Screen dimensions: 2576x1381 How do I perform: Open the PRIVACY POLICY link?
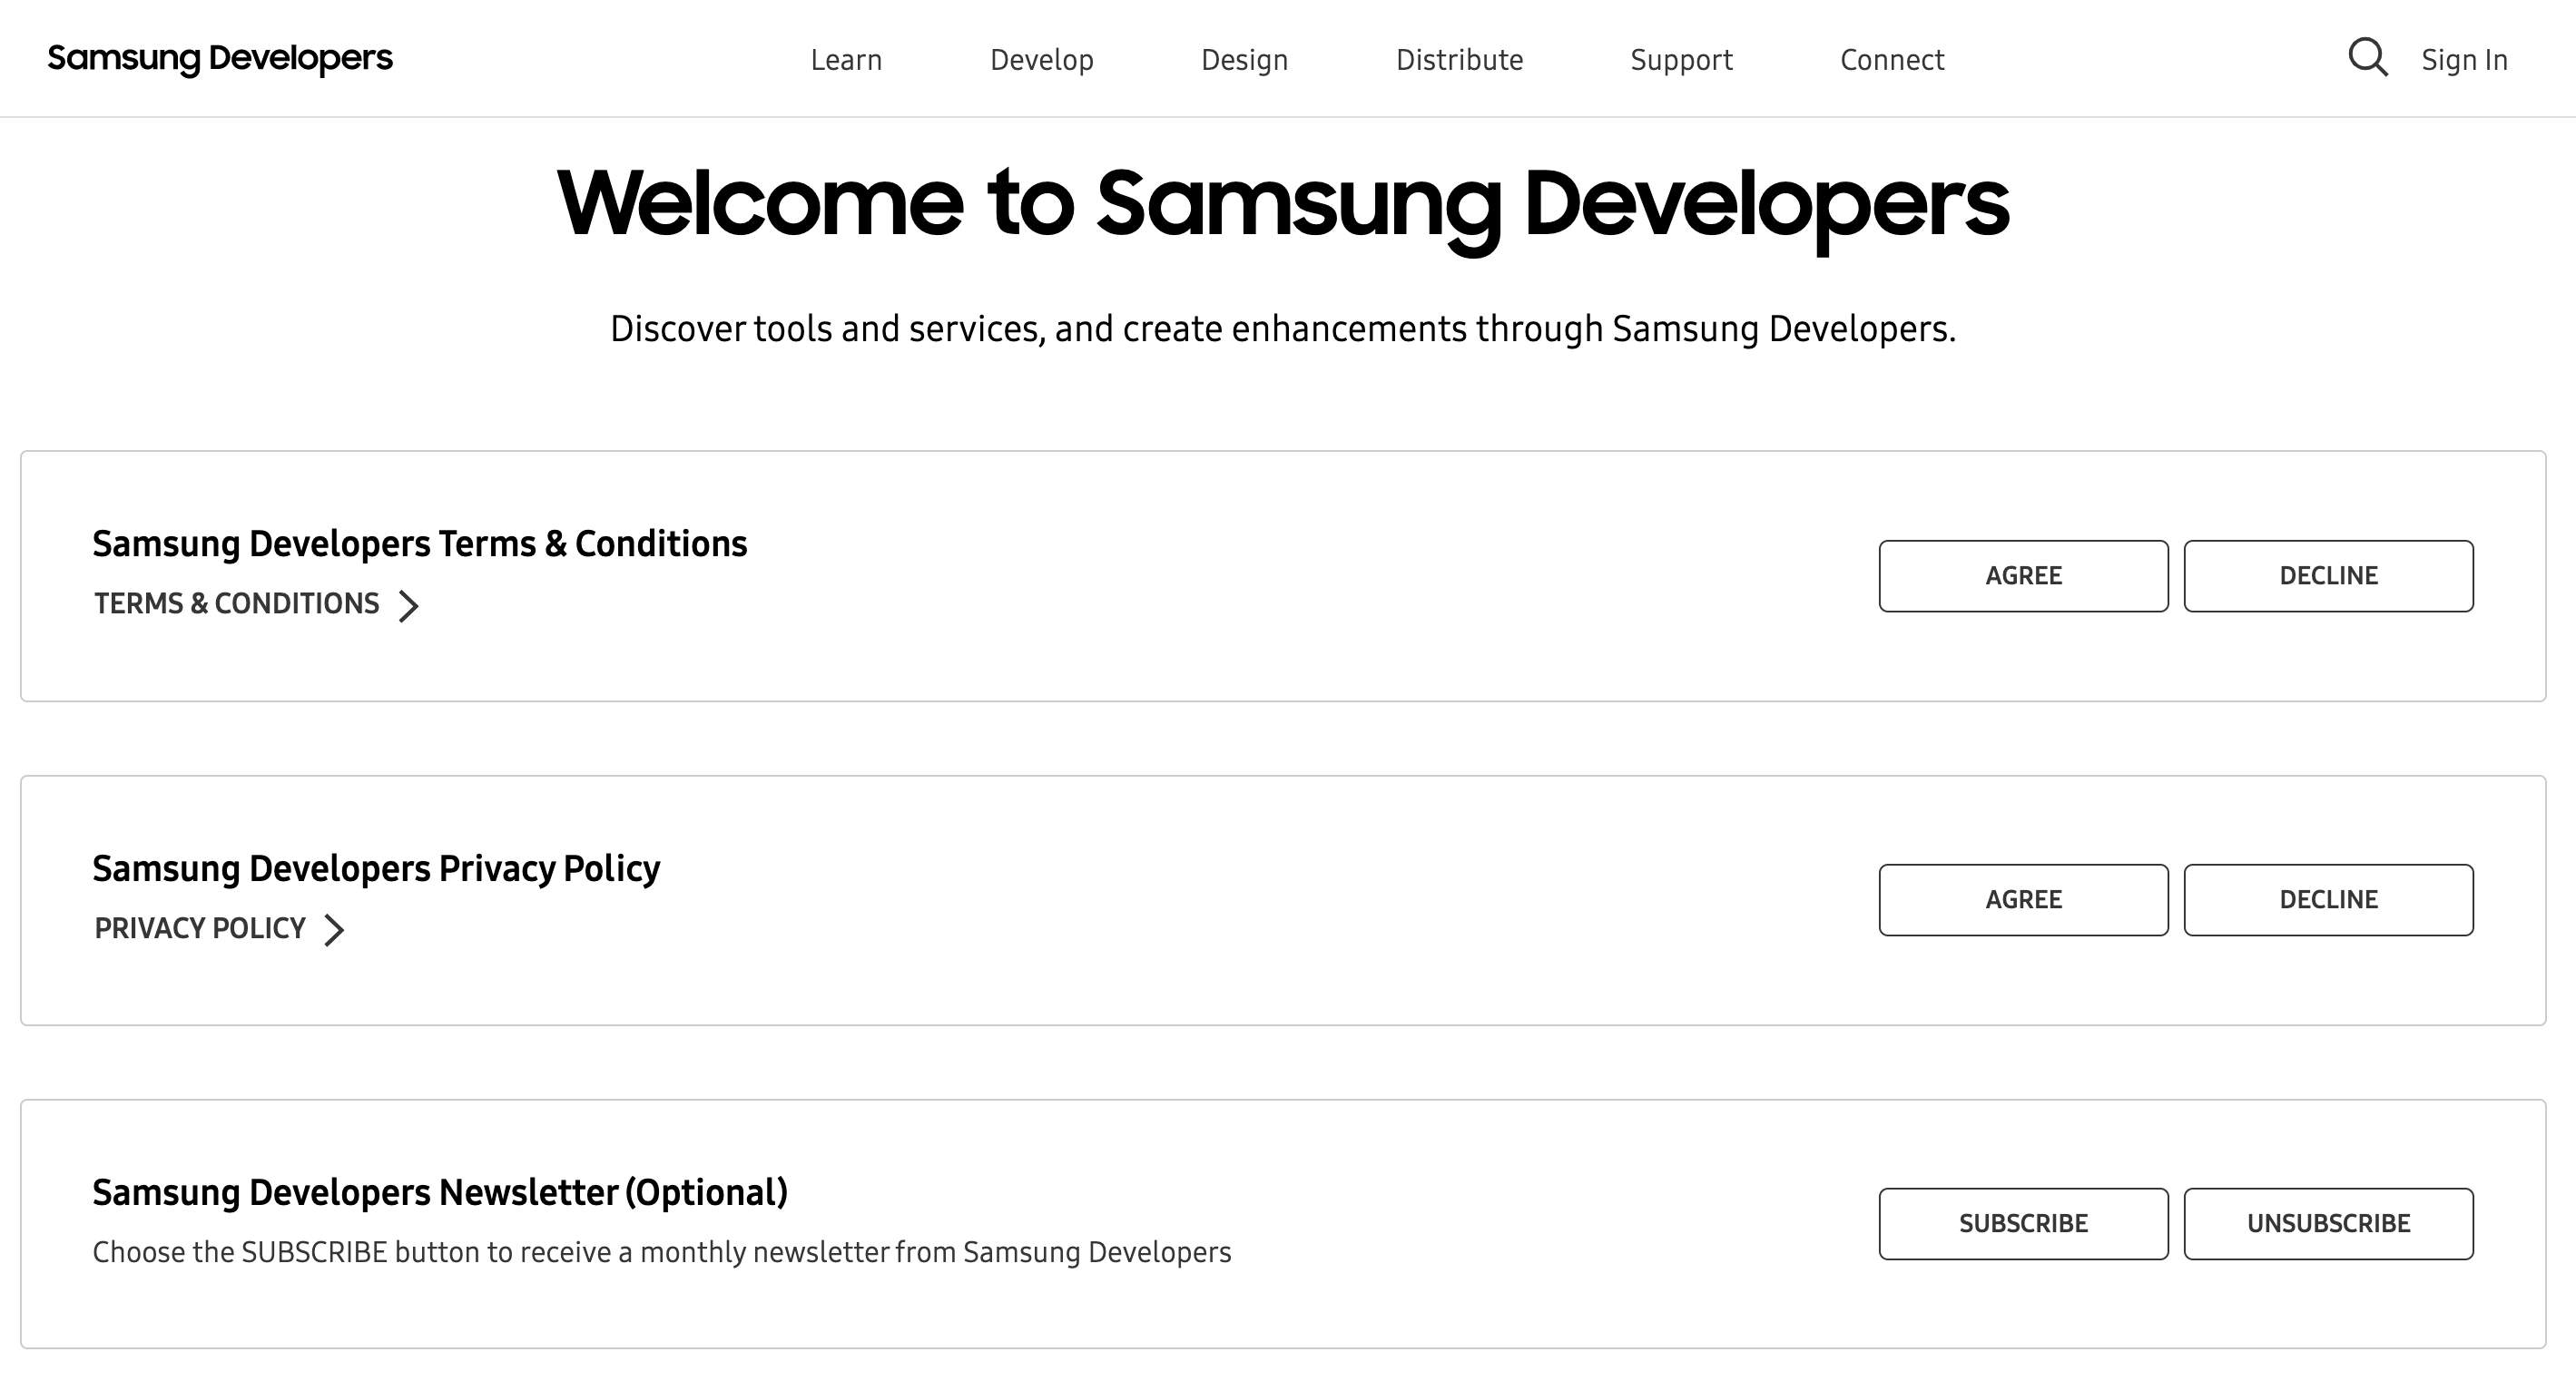(x=200, y=929)
